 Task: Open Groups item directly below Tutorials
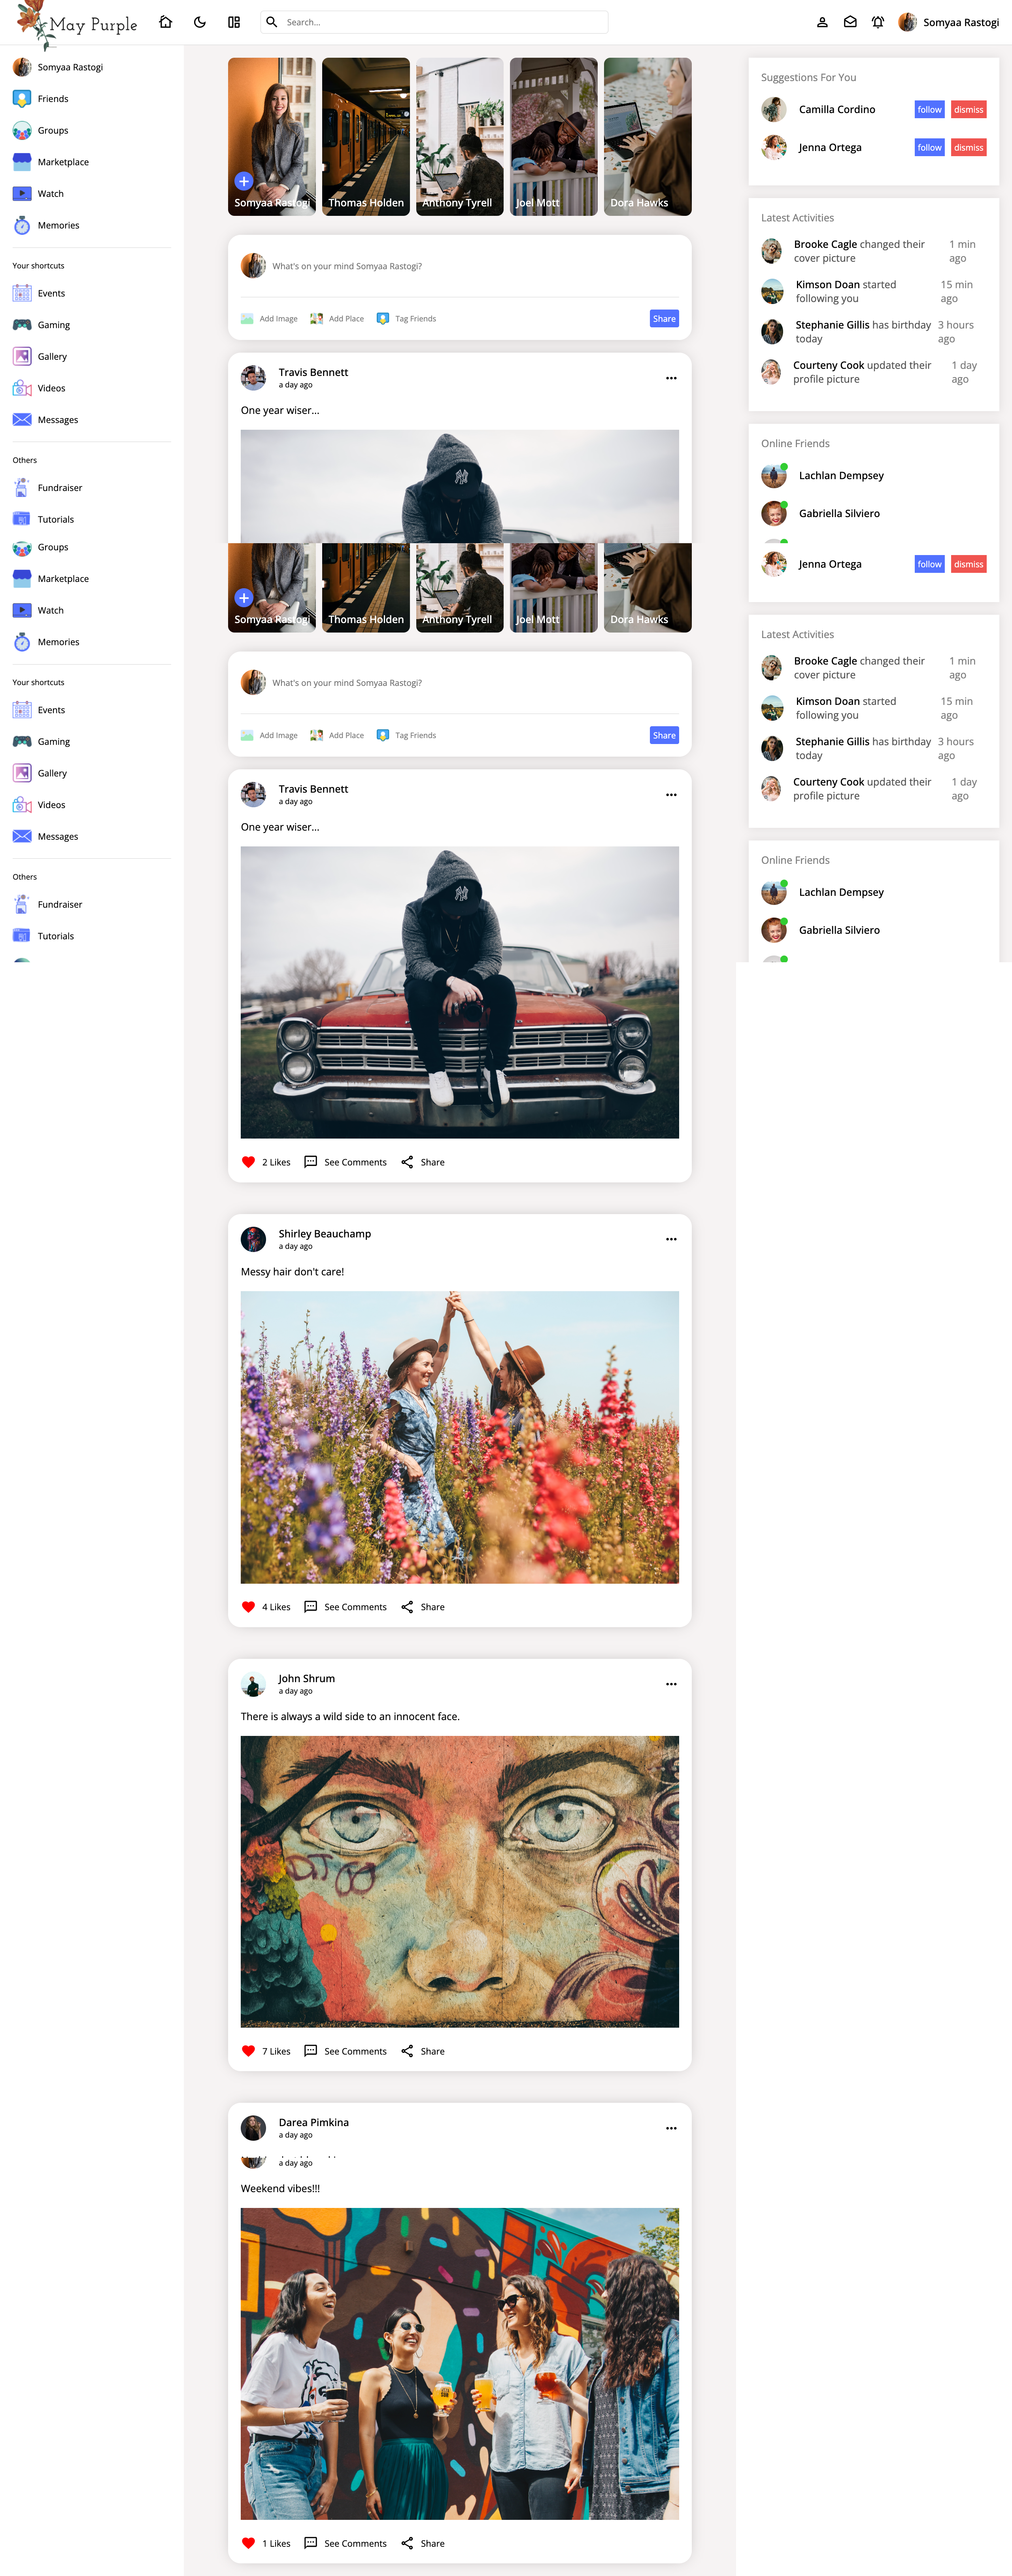(x=41, y=547)
